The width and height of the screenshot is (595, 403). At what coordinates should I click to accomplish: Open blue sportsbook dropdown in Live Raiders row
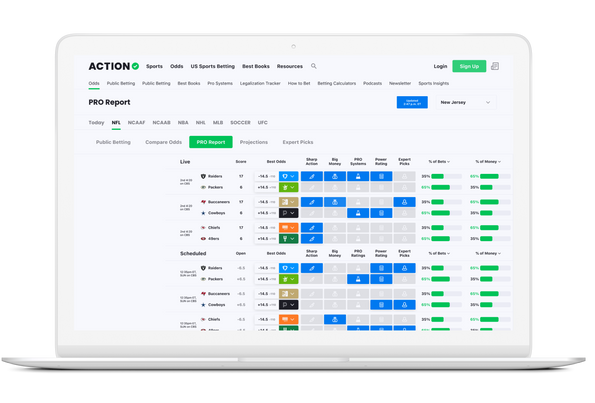click(x=289, y=176)
